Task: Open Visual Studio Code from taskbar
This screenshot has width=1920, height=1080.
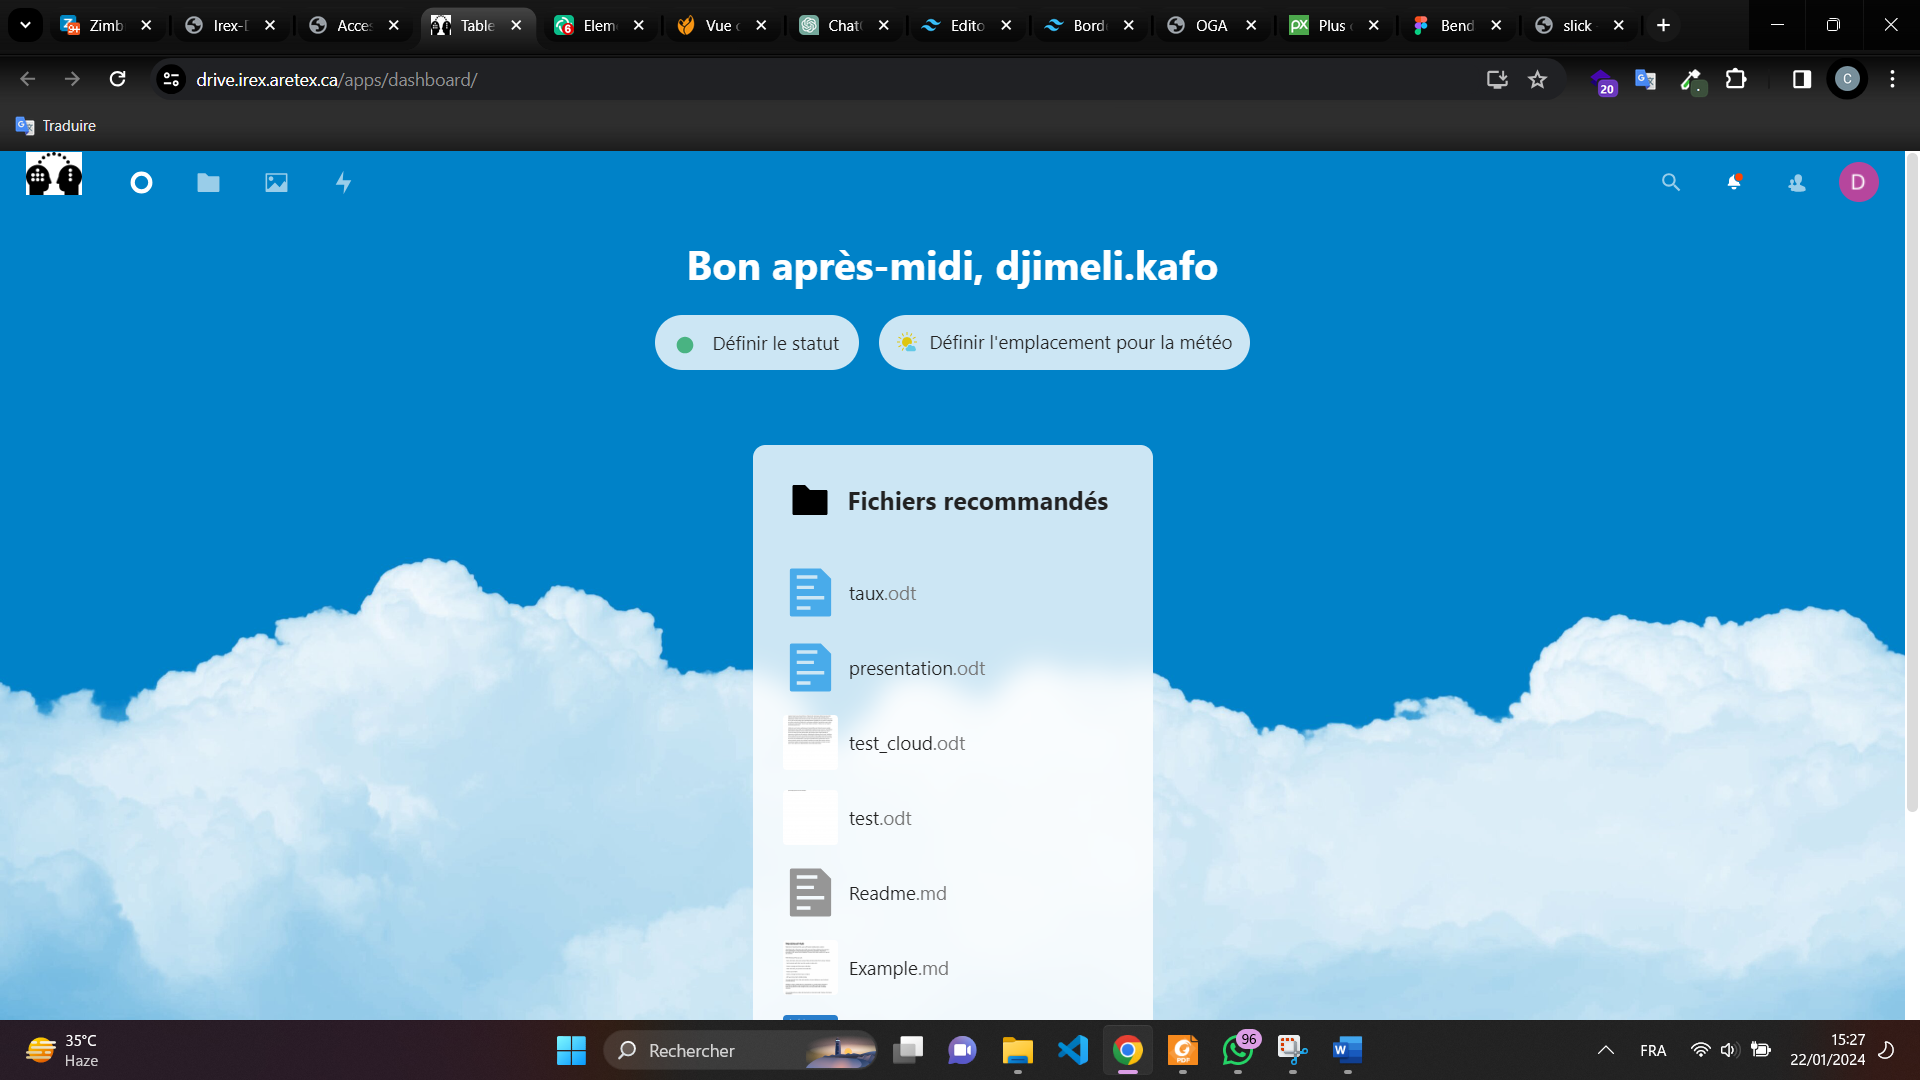Action: [x=1072, y=1050]
